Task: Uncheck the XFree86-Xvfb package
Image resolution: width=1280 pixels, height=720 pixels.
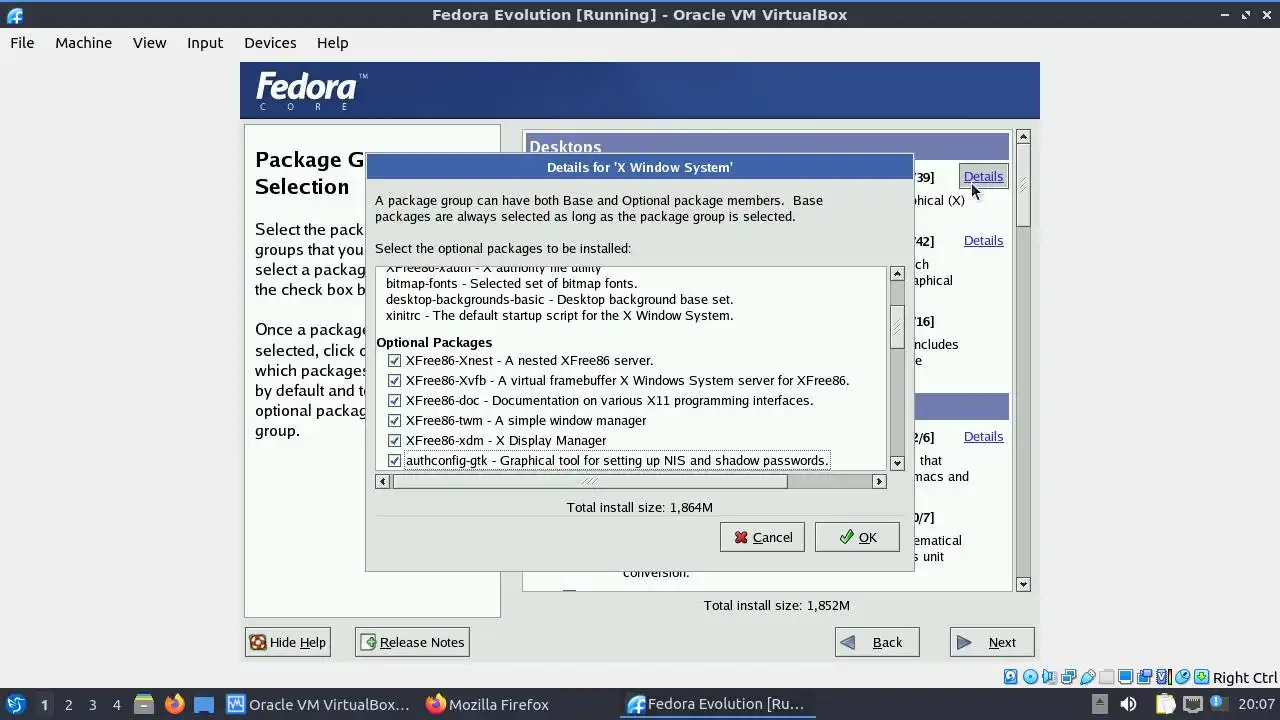Action: click(394, 380)
